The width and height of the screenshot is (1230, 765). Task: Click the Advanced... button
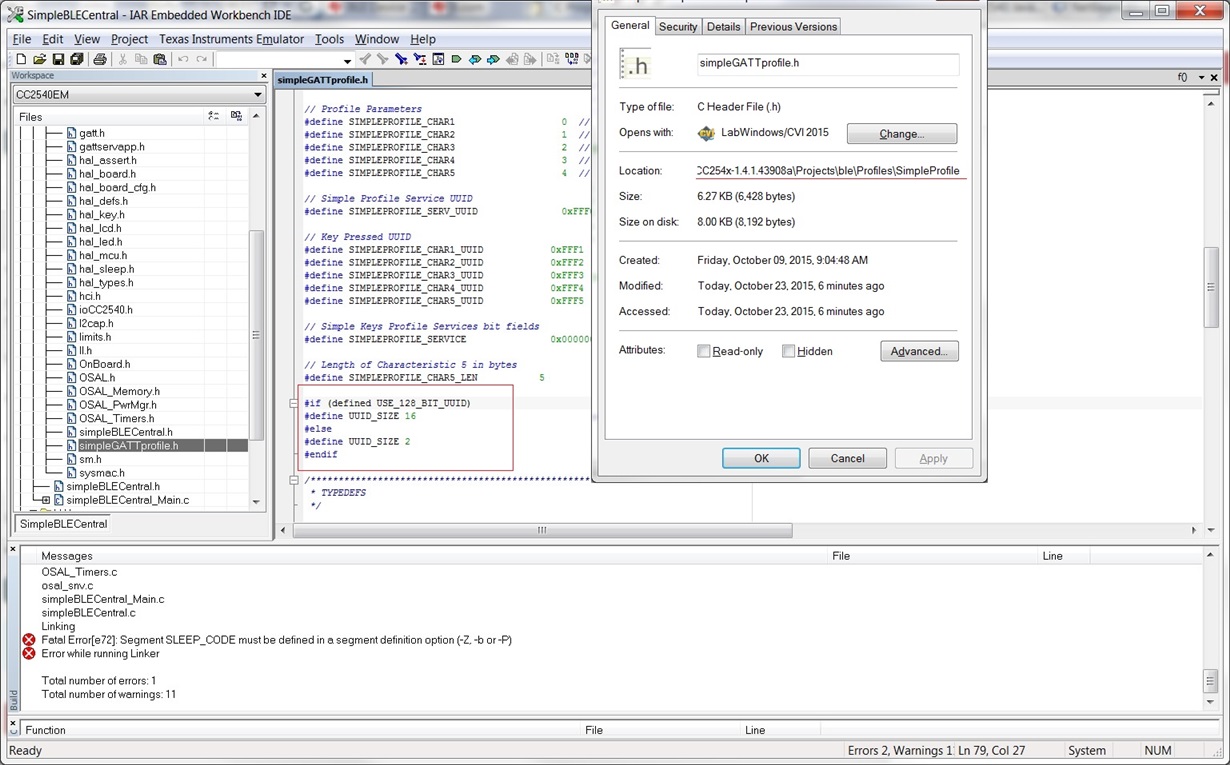[919, 351]
